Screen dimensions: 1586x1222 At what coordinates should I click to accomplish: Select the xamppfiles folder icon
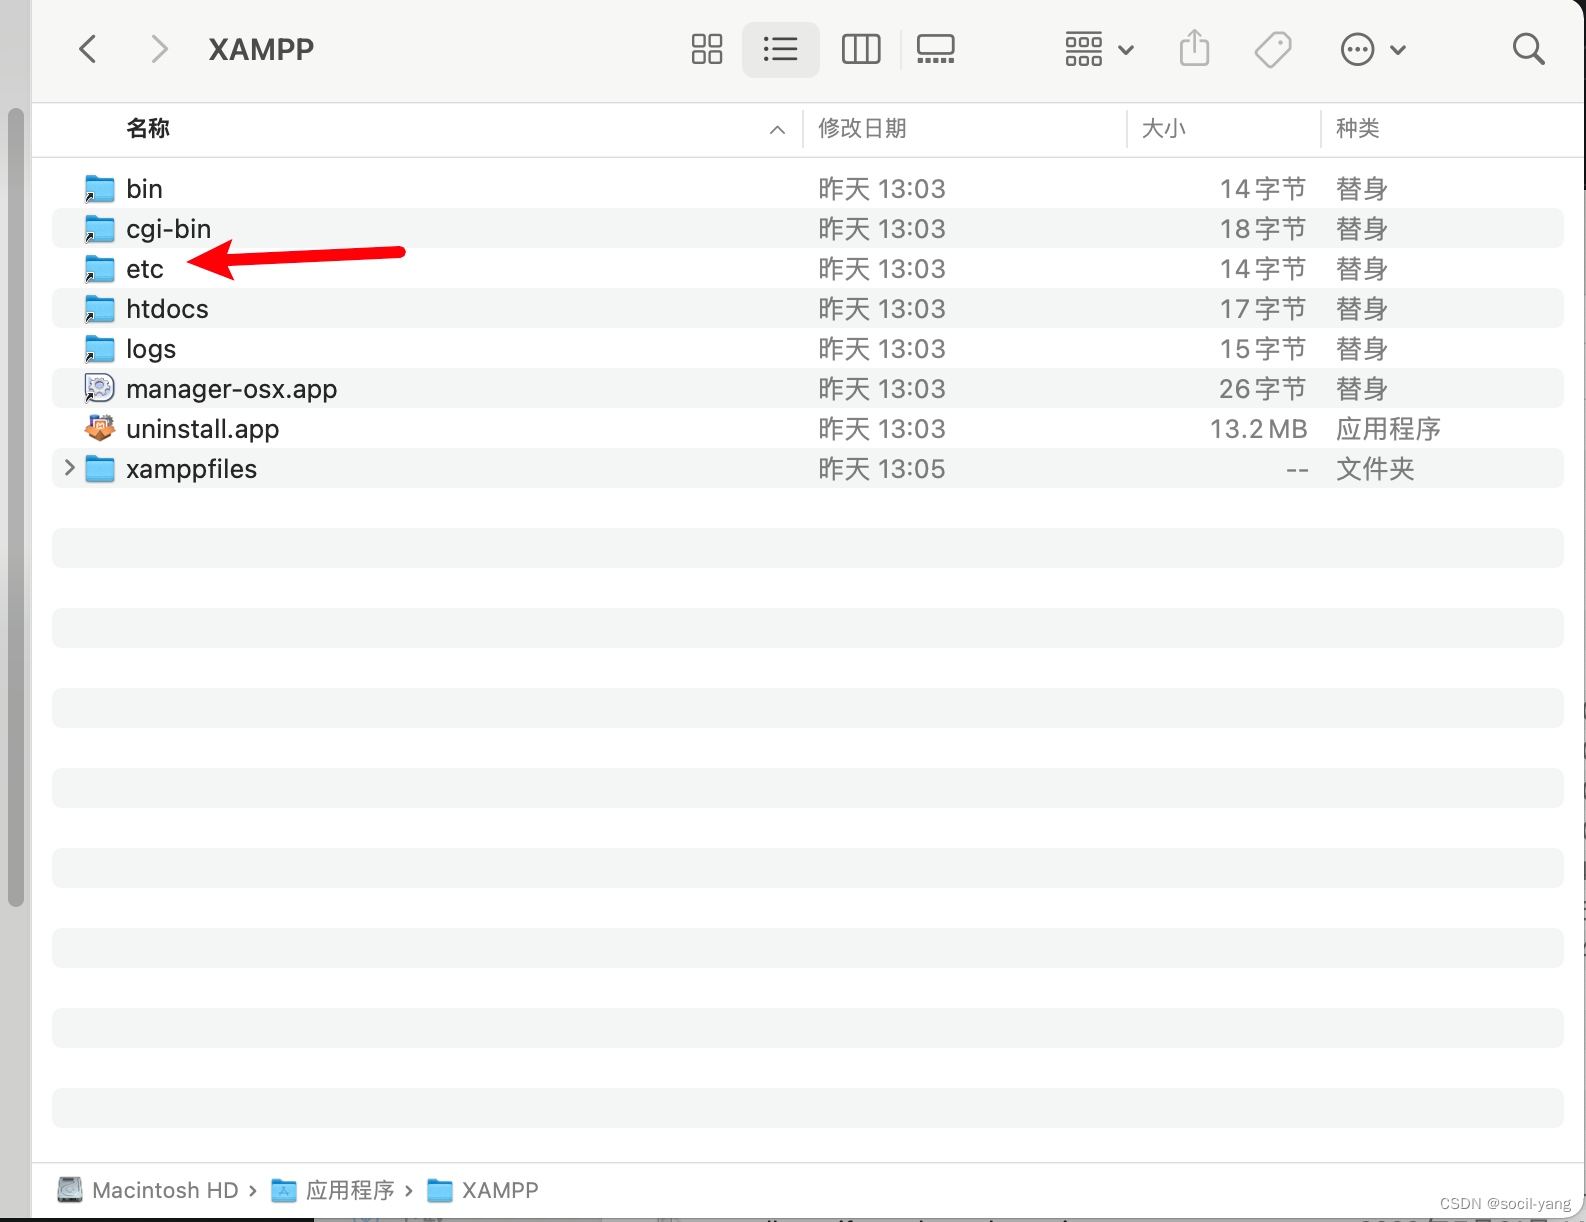click(x=100, y=469)
